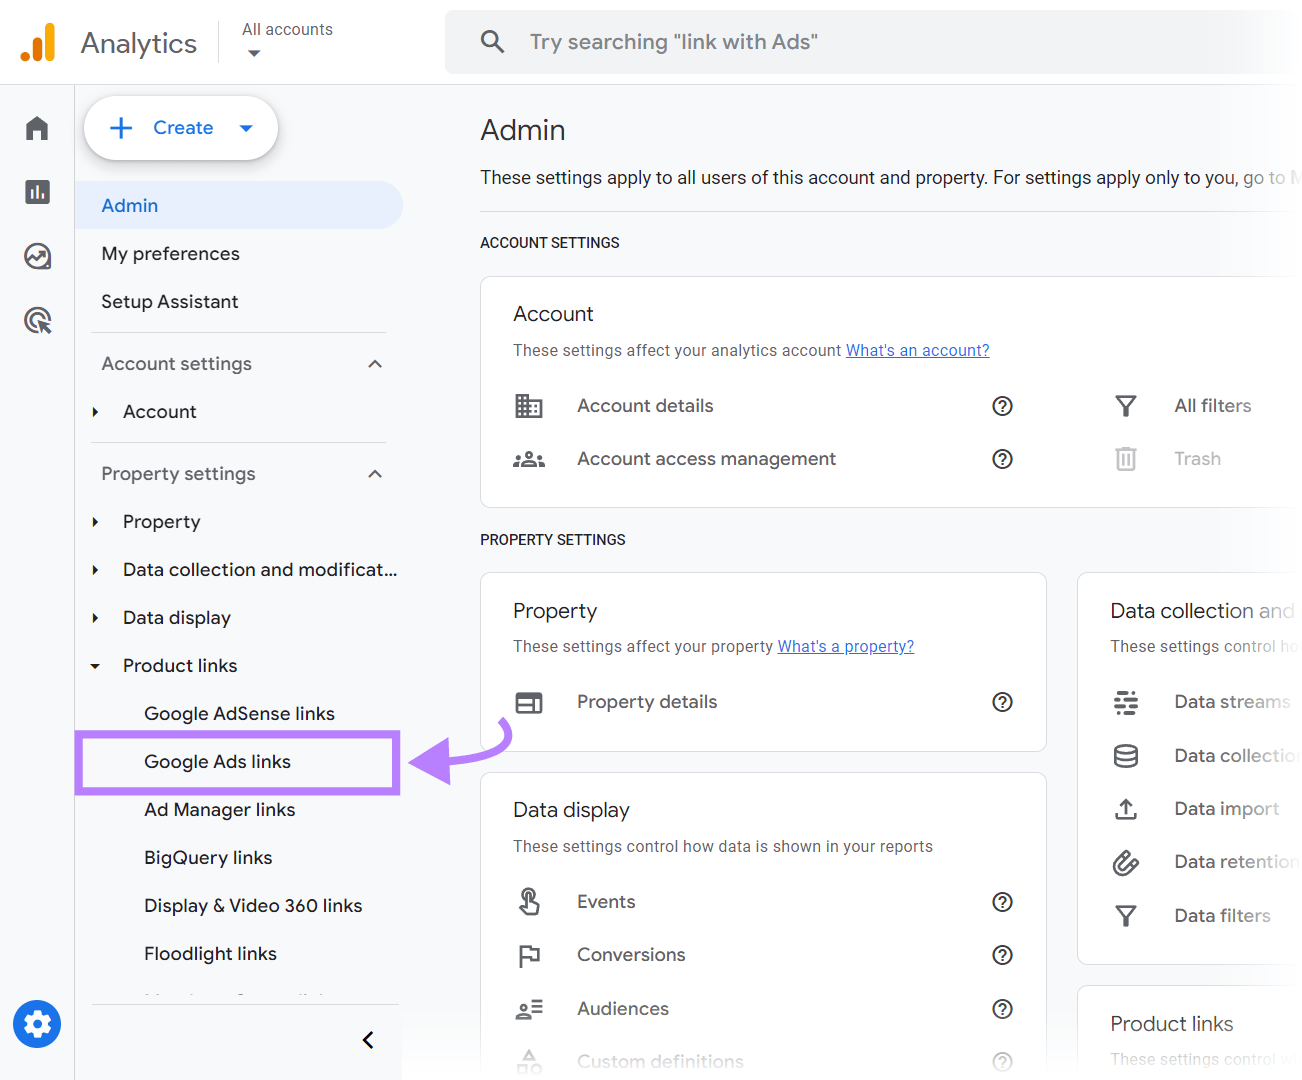Open the Home icon in the left sidebar
Image resolution: width=1302 pixels, height=1080 pixels.
tap(37, 128)
